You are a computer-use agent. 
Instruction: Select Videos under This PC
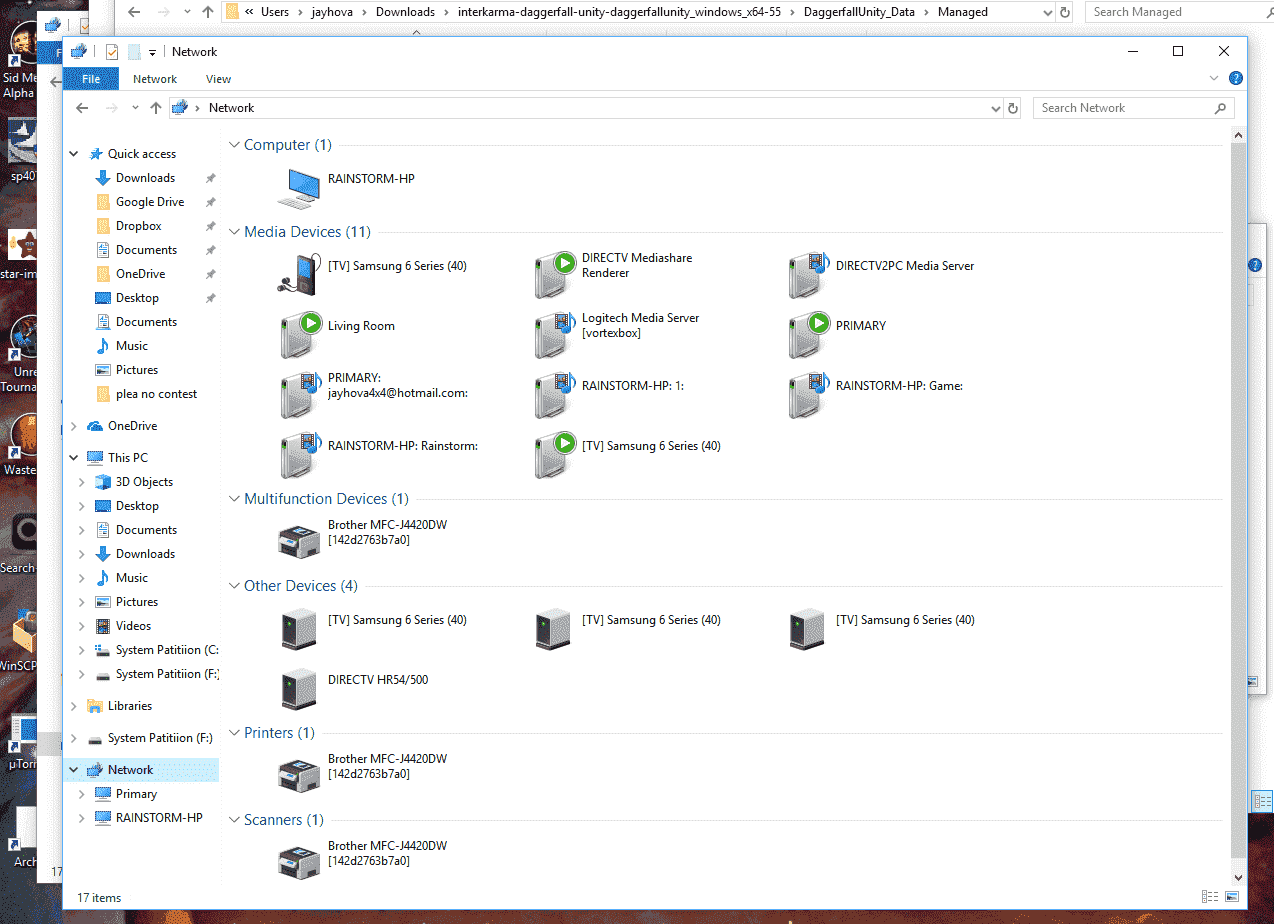point(133,626)
